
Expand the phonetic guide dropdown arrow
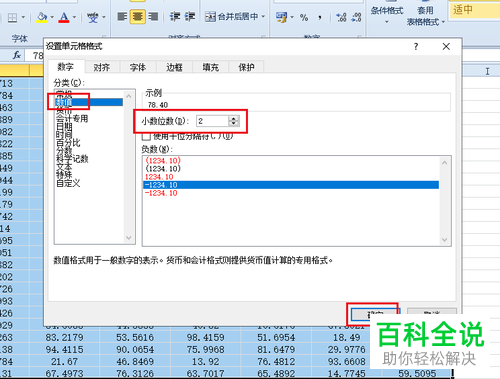104,17
